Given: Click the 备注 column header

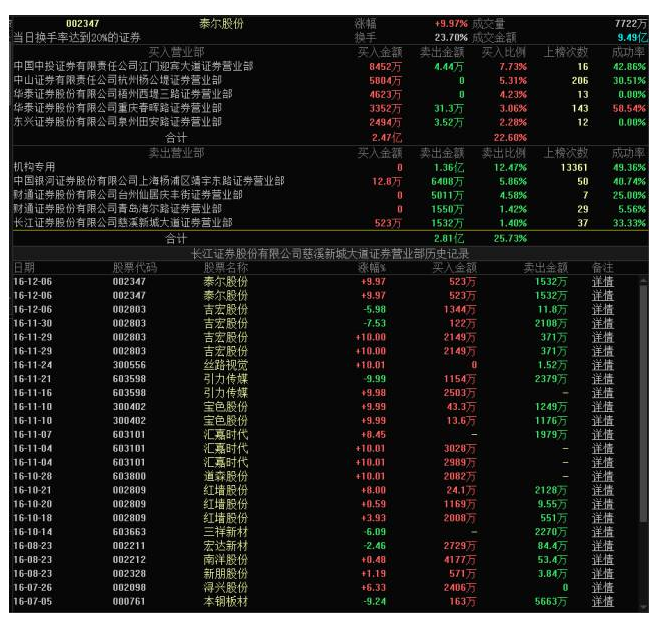Looking at the screenshot, I should (602, 267).
